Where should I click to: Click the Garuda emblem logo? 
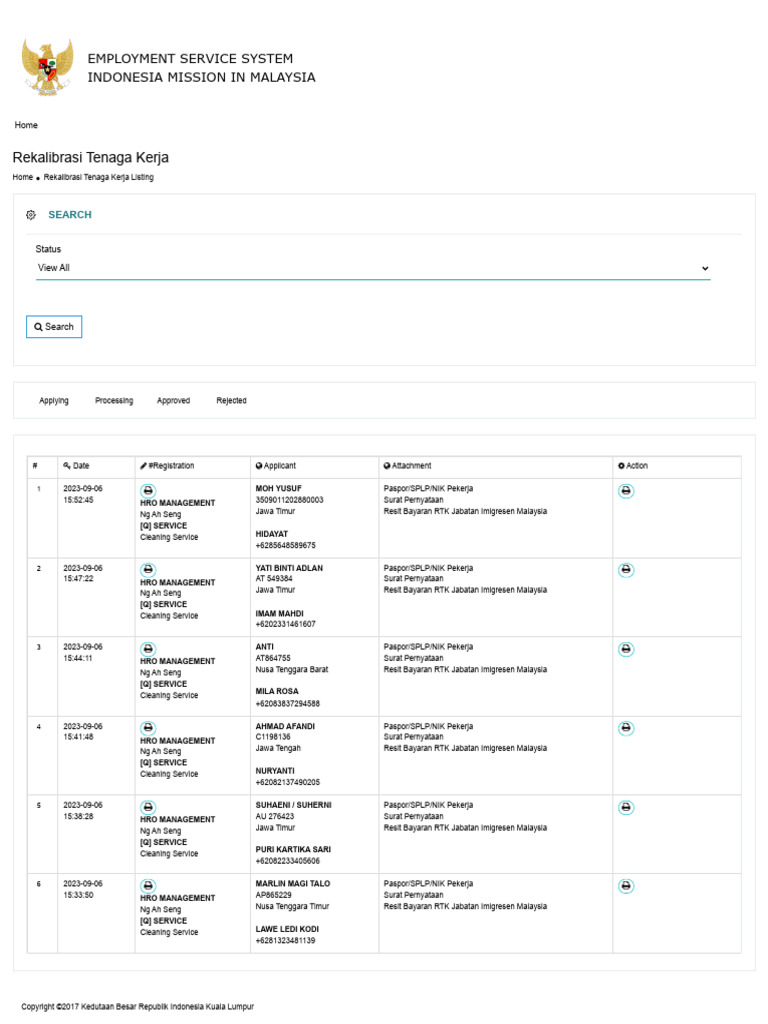[x=47, y=67]
